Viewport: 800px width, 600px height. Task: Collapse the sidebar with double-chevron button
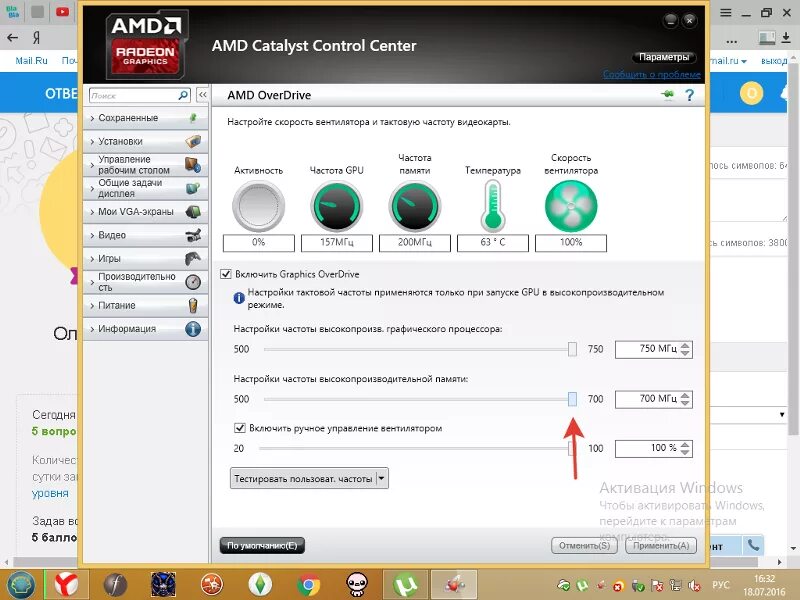(203, 95)
